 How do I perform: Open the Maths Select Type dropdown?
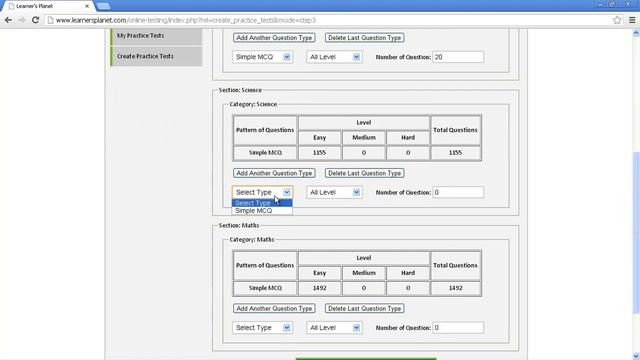(x=262, y=328)
